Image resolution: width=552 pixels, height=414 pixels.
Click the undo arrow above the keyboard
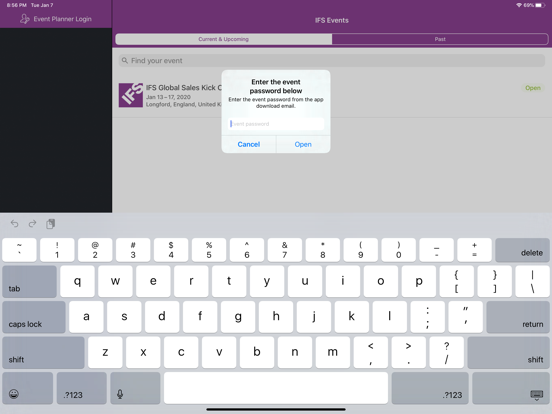(x=14, y=224)
